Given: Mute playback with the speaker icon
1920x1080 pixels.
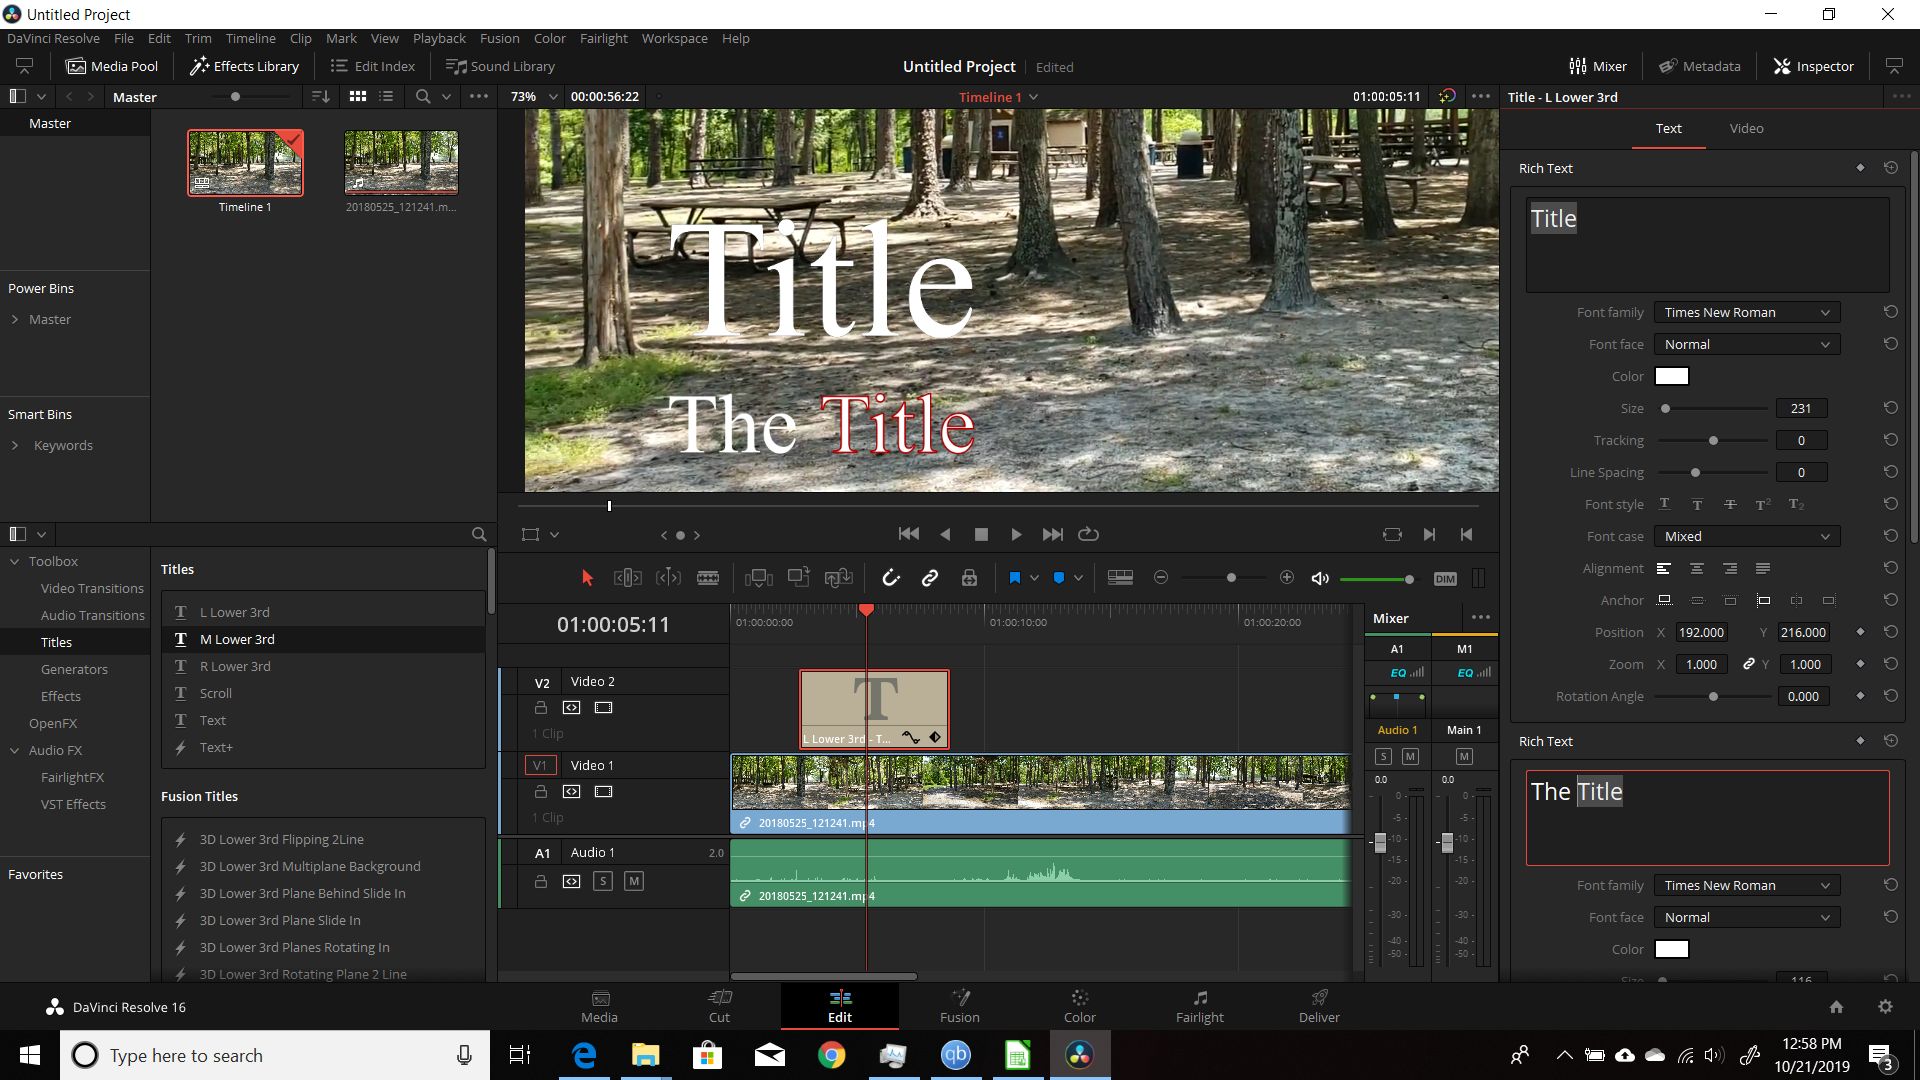Looking at the screenshot, I should 1320,578.
